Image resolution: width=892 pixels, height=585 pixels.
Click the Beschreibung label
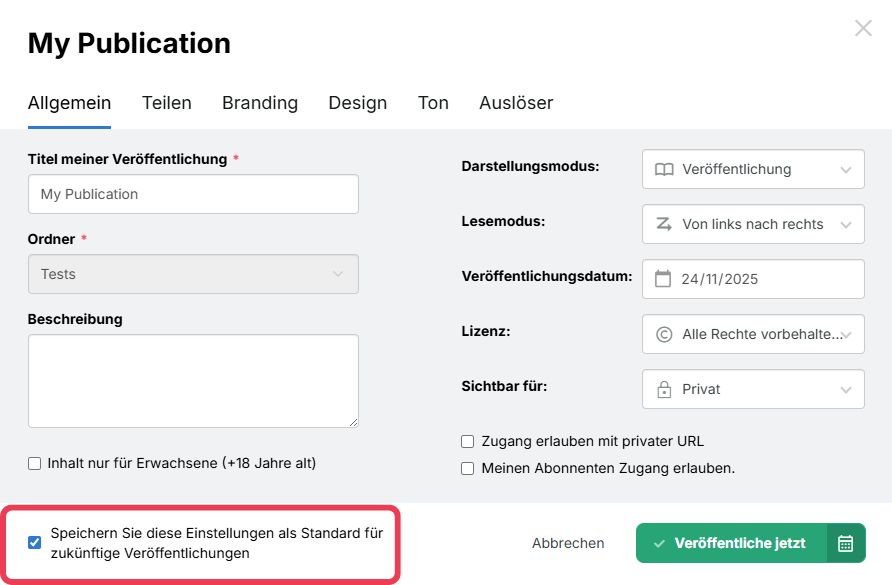click(x=75, y=319)
